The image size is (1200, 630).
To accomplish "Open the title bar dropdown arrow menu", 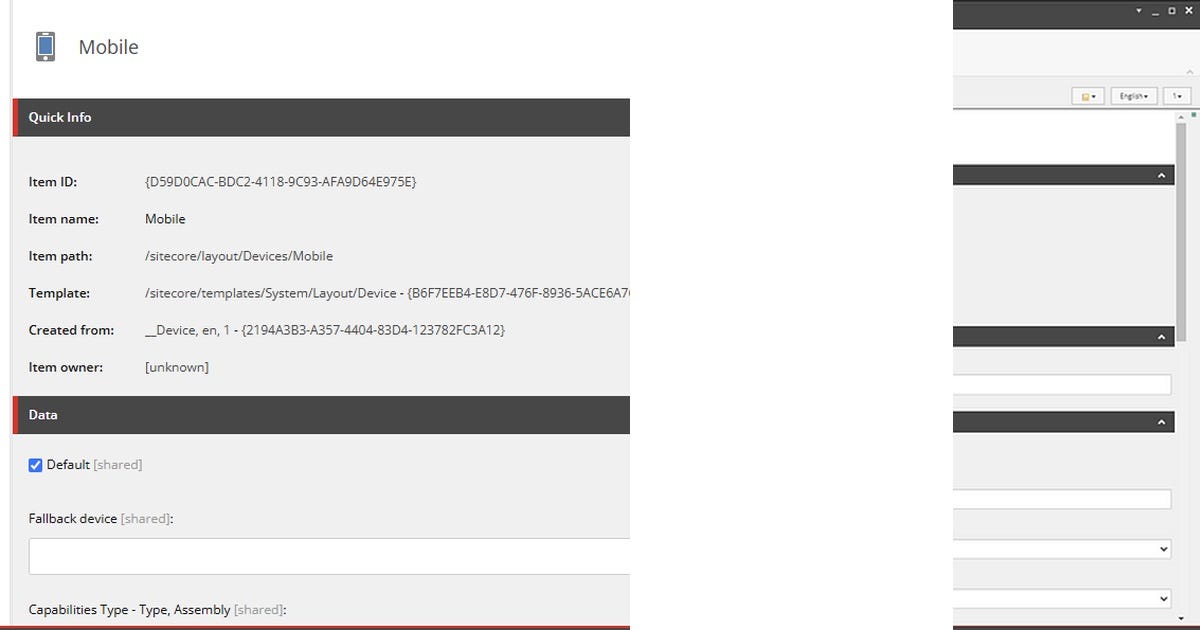I will click(1138, 11).
